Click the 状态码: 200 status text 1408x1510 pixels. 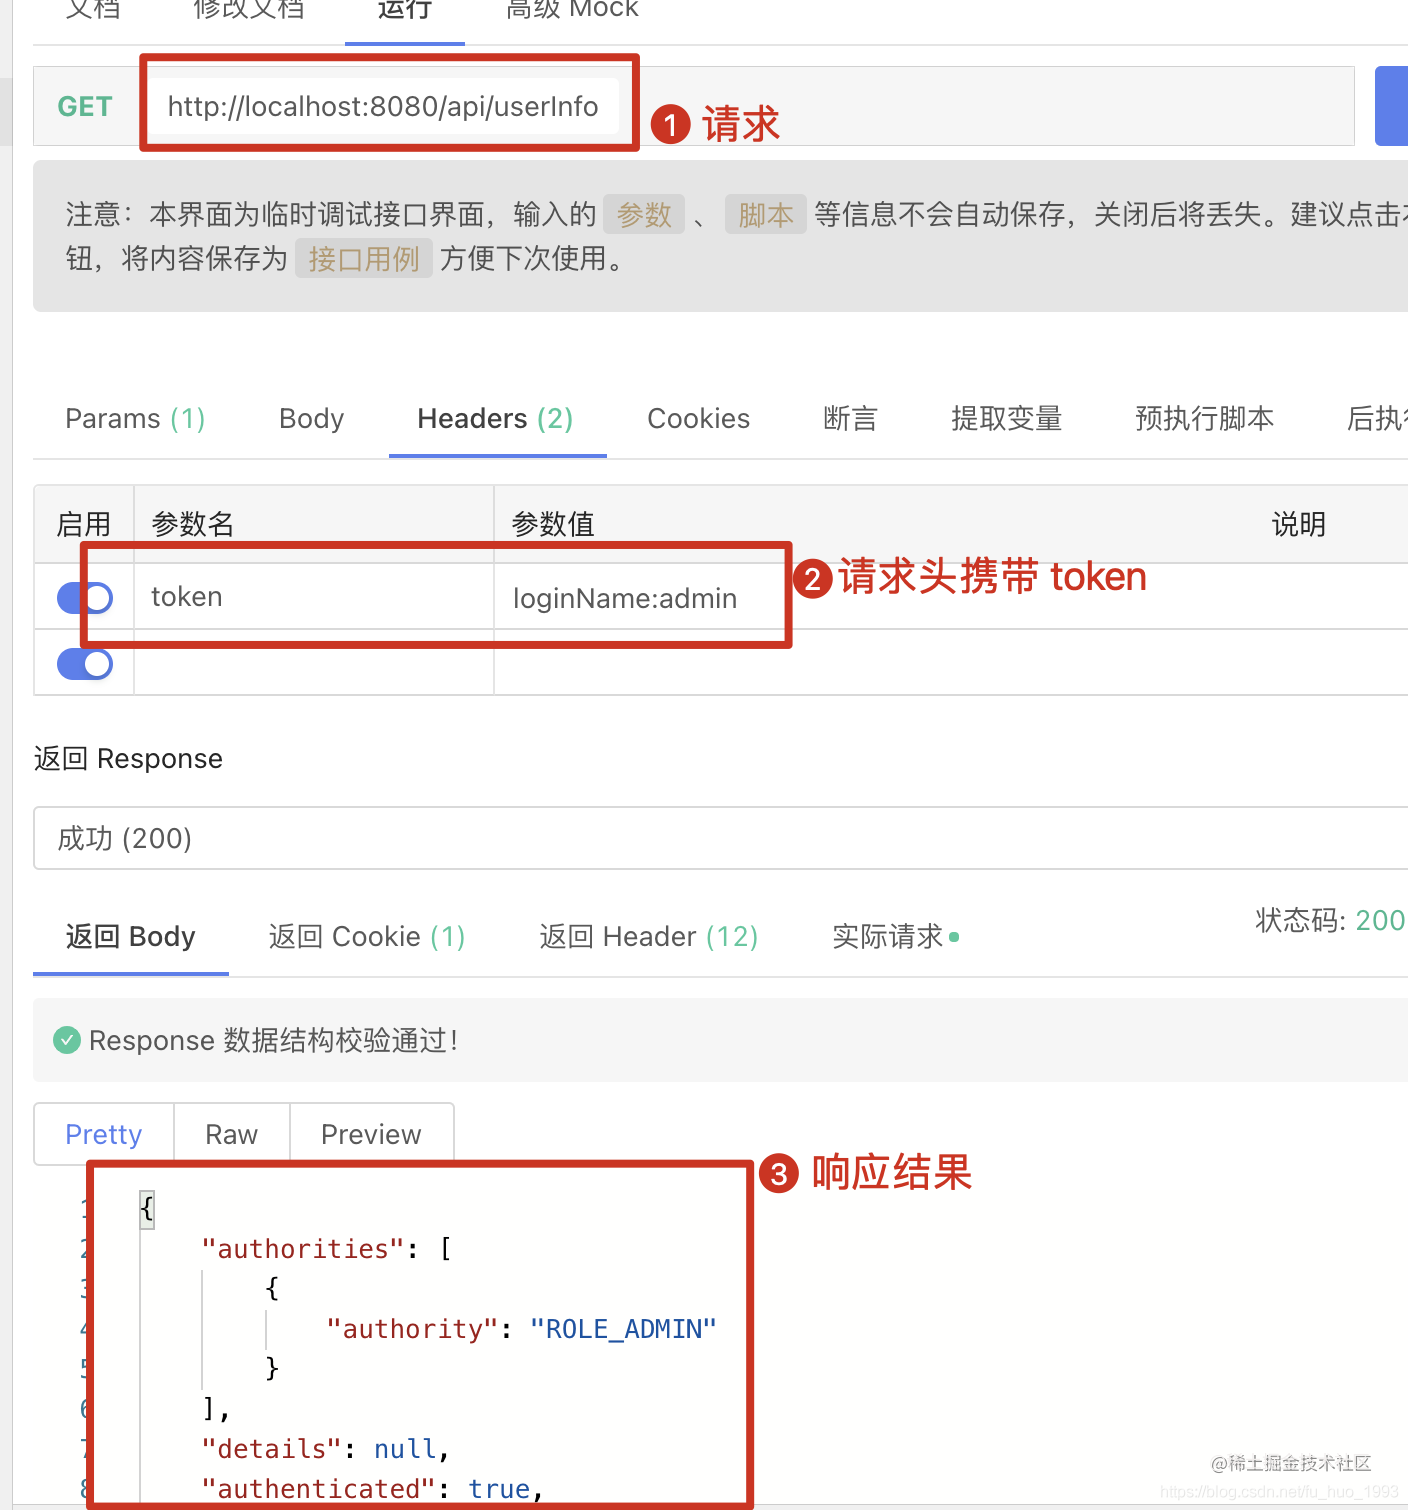click(1330, 920)
